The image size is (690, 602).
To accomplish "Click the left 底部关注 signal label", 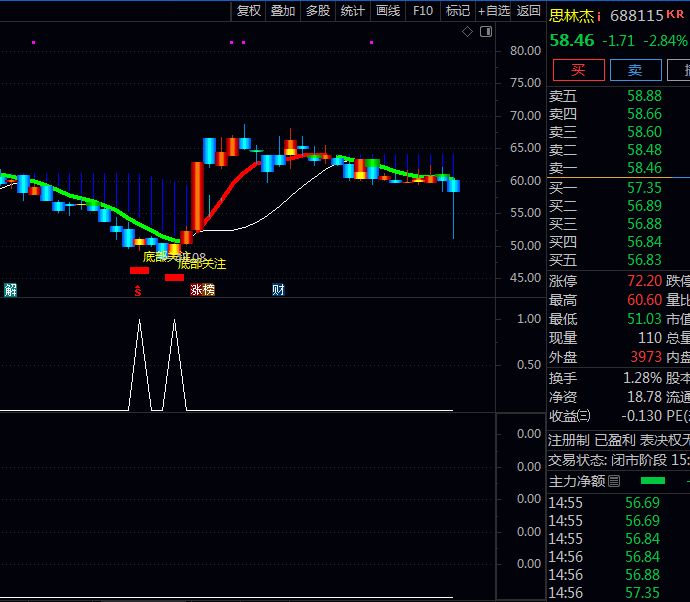I will pyautogui.click(x=167, y=257).
